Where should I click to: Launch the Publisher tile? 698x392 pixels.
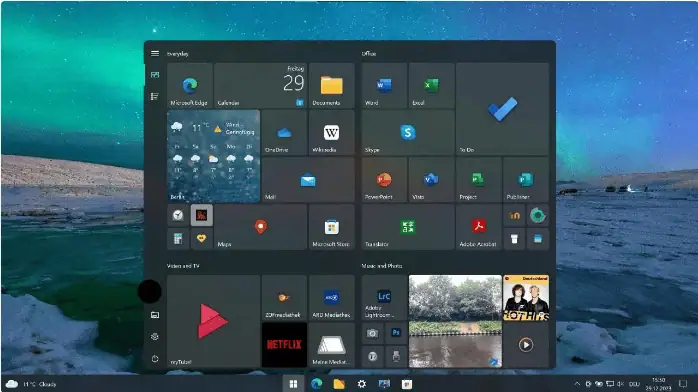pyautogui.click(x=526, y=180)
